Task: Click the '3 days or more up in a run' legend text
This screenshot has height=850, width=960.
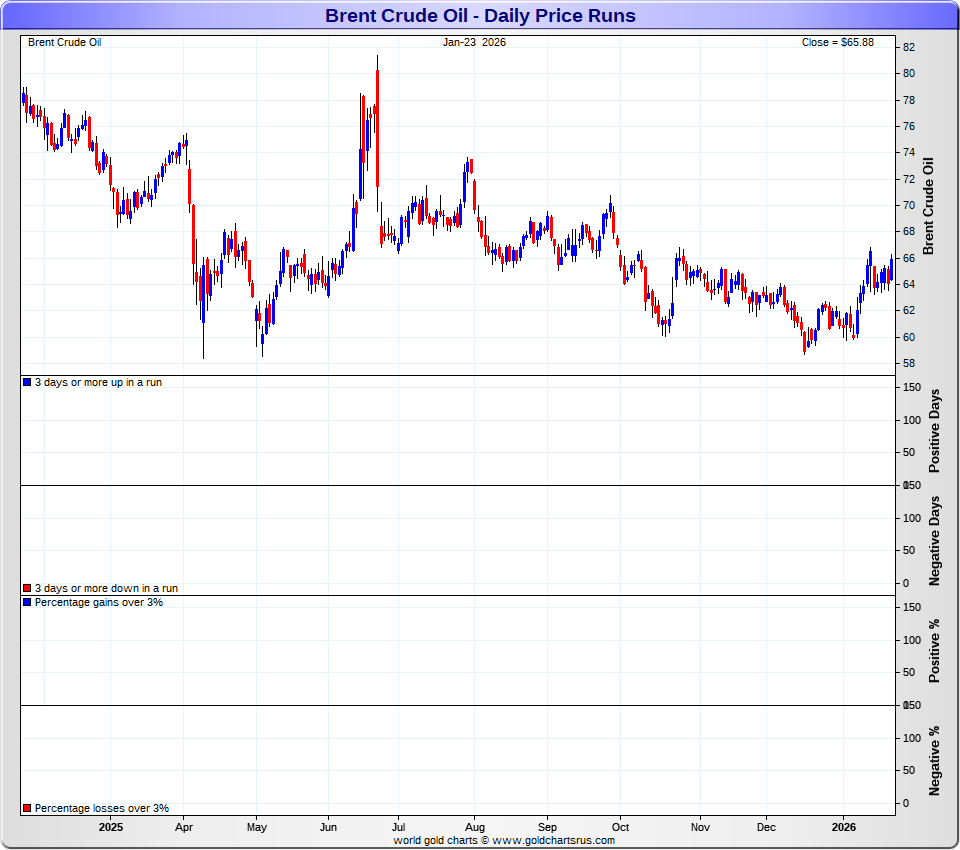Action: (x=99, y=382)
